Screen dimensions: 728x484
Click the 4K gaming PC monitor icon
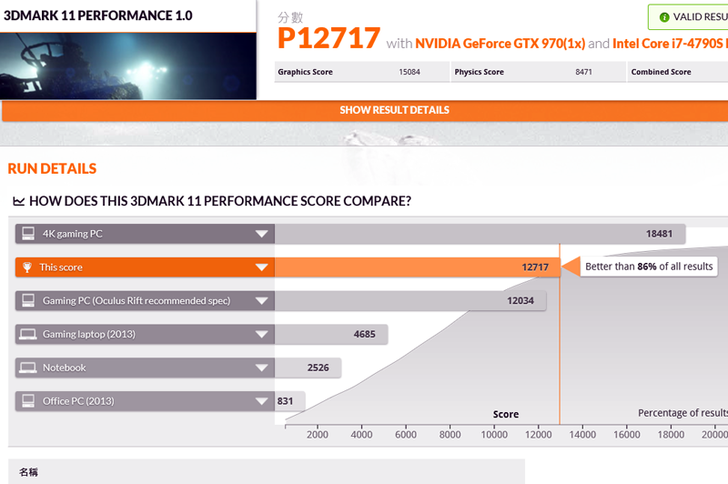tap(27, 234)
